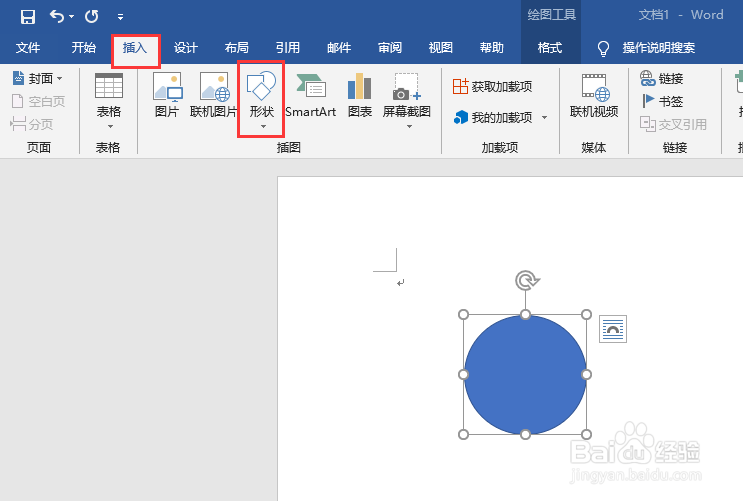The image size is (743, 501).
Task: Insert a 交叉引用 cross-reference
Action: point(673,124)
